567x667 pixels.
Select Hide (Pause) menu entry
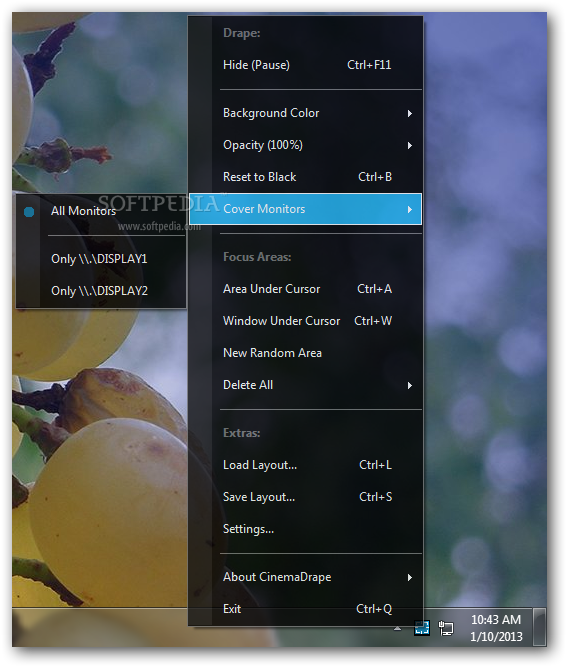305,65
